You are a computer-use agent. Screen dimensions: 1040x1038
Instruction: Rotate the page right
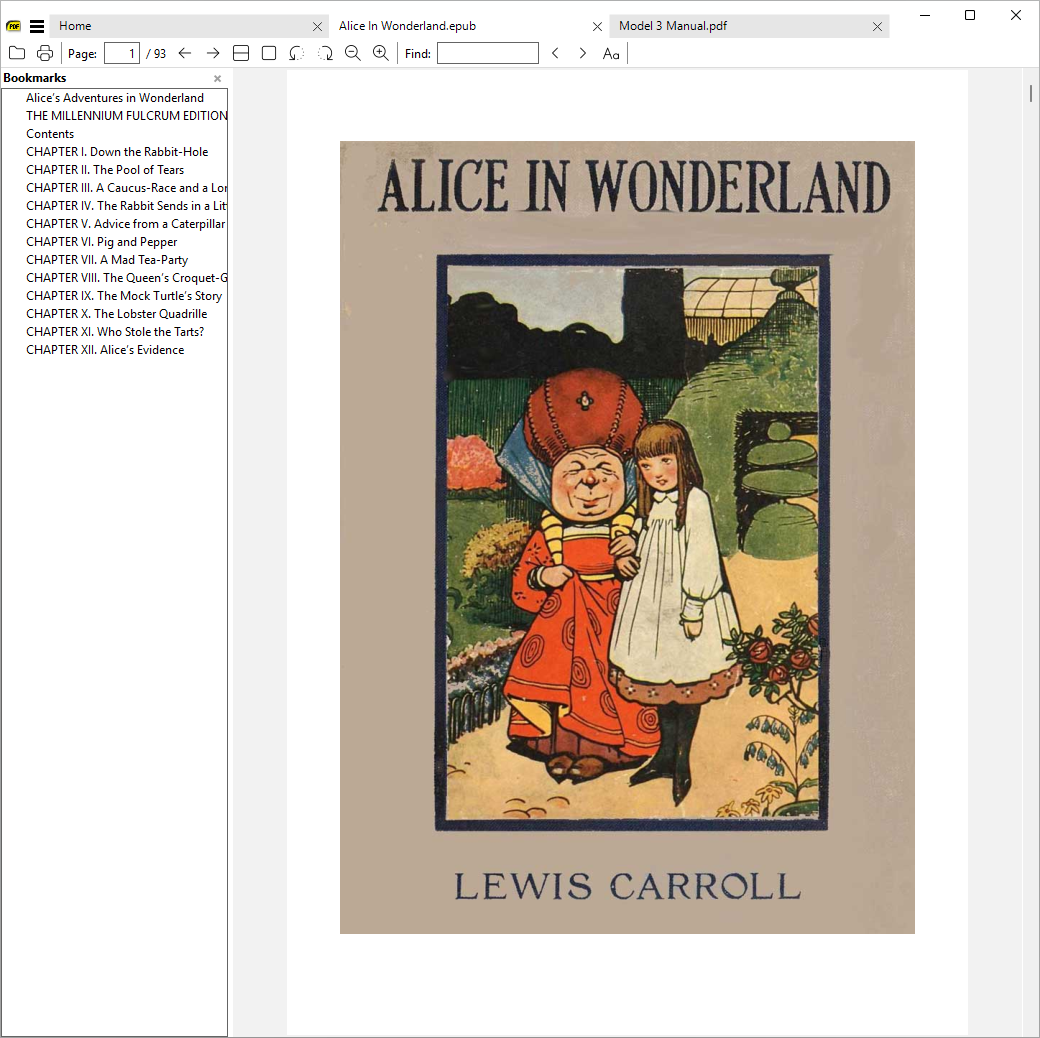[325, 53]
